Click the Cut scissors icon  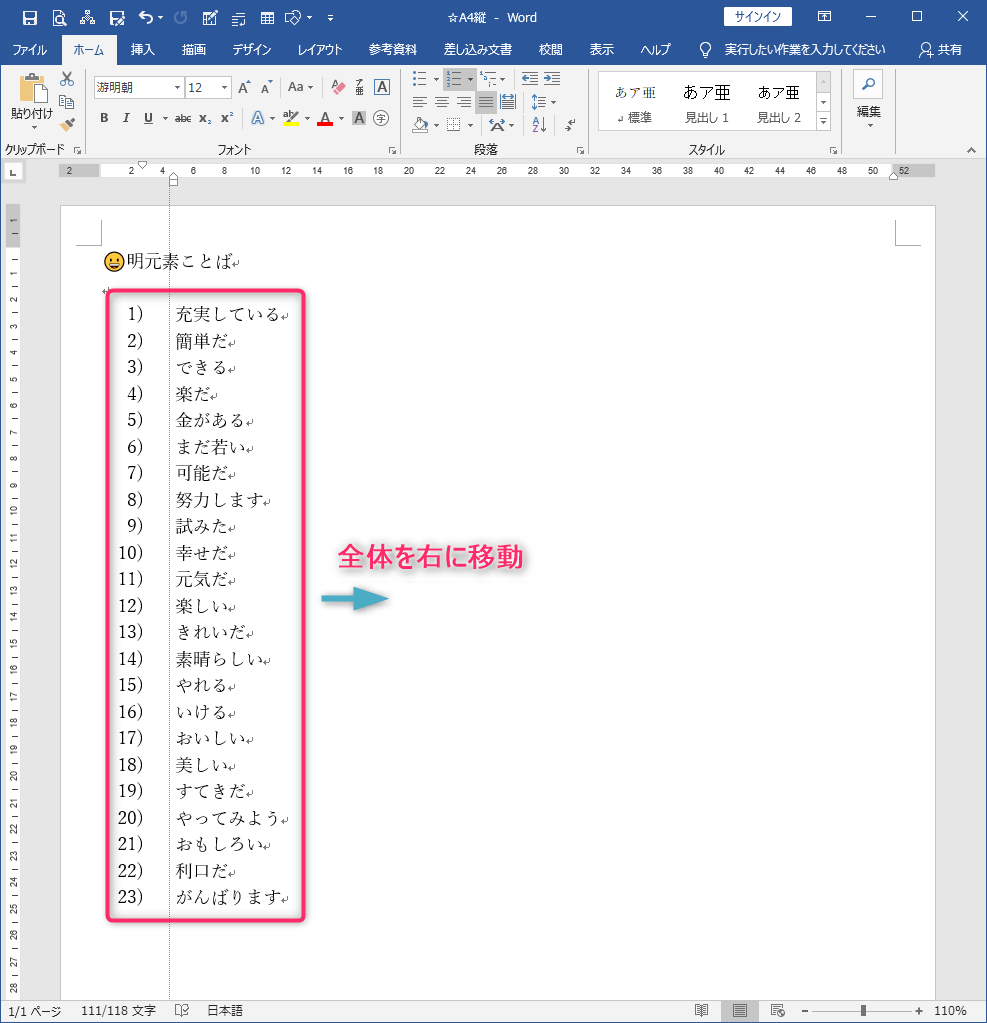click(x=67, y=79)
